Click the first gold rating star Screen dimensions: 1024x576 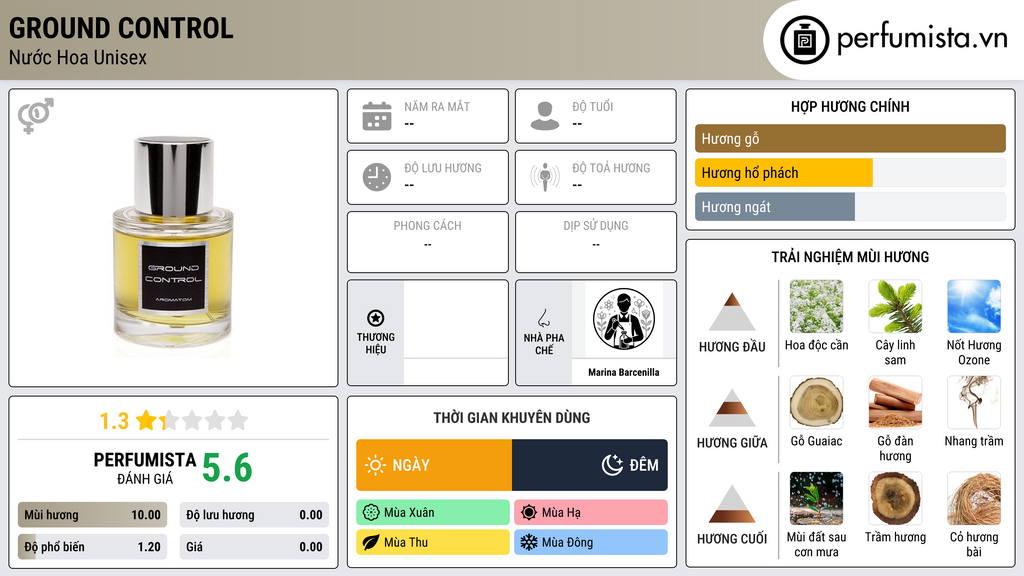click(146, 420)
